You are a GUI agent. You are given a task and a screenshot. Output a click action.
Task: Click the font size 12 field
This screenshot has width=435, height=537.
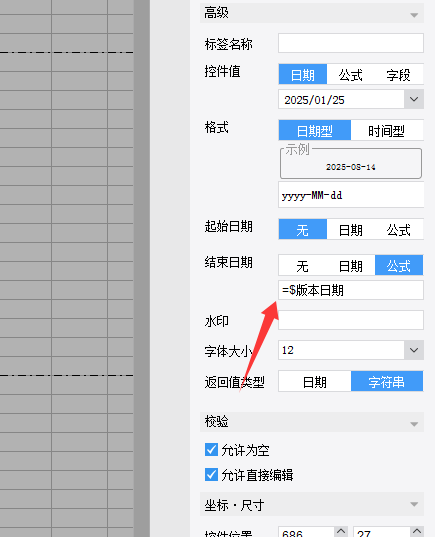341,350
